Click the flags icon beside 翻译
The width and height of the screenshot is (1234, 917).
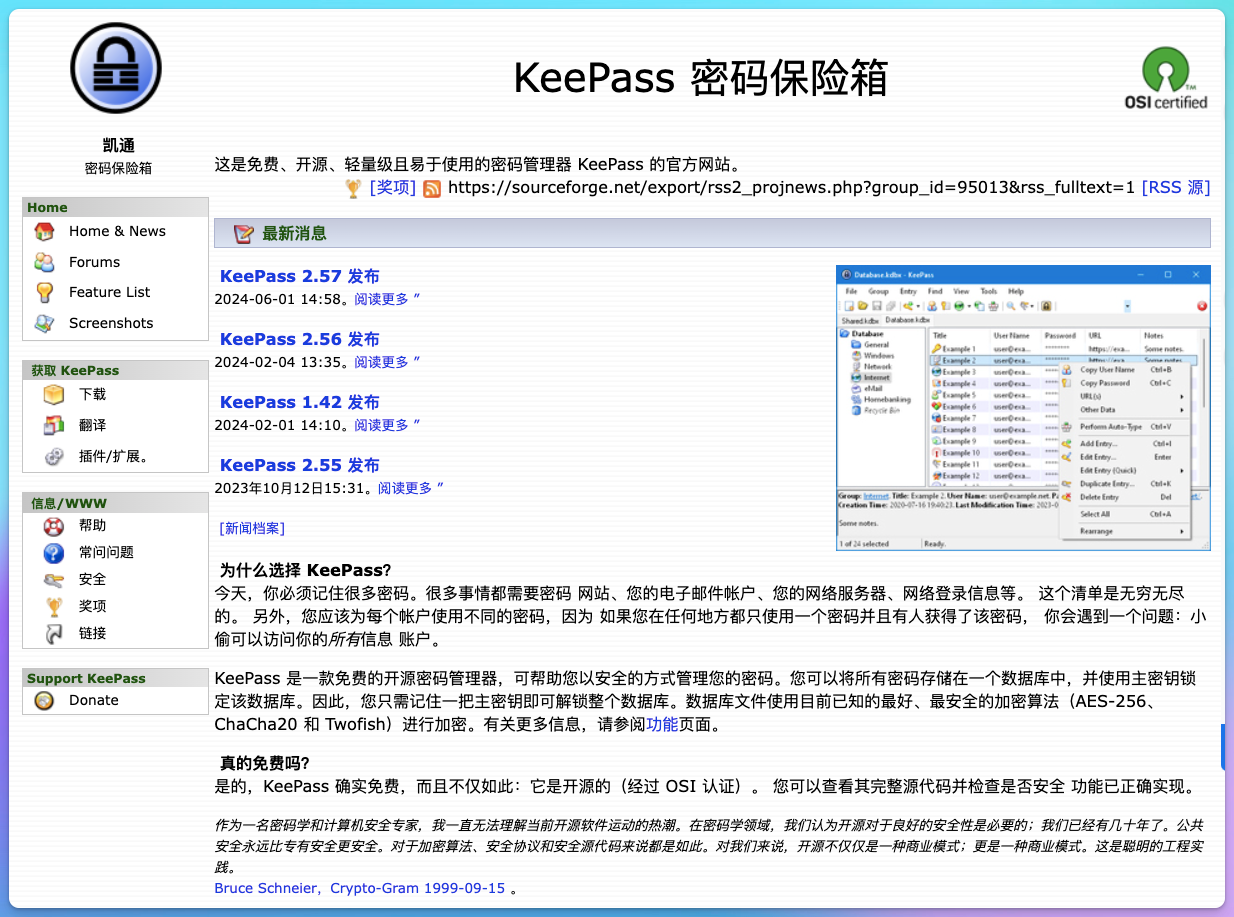54,425
